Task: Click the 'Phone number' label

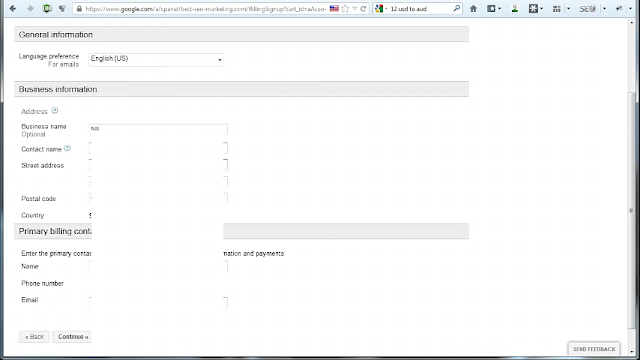Action: (x=42, y=283)
